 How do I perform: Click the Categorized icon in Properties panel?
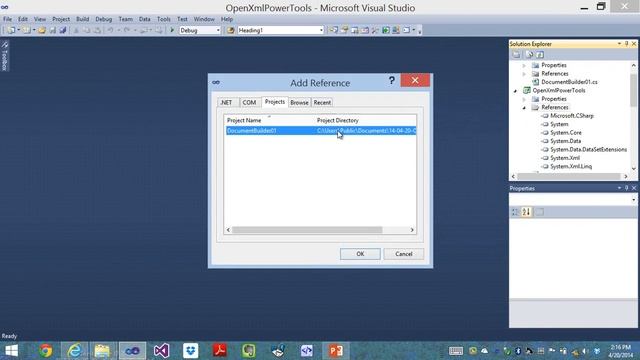click(x=515, y=212)
